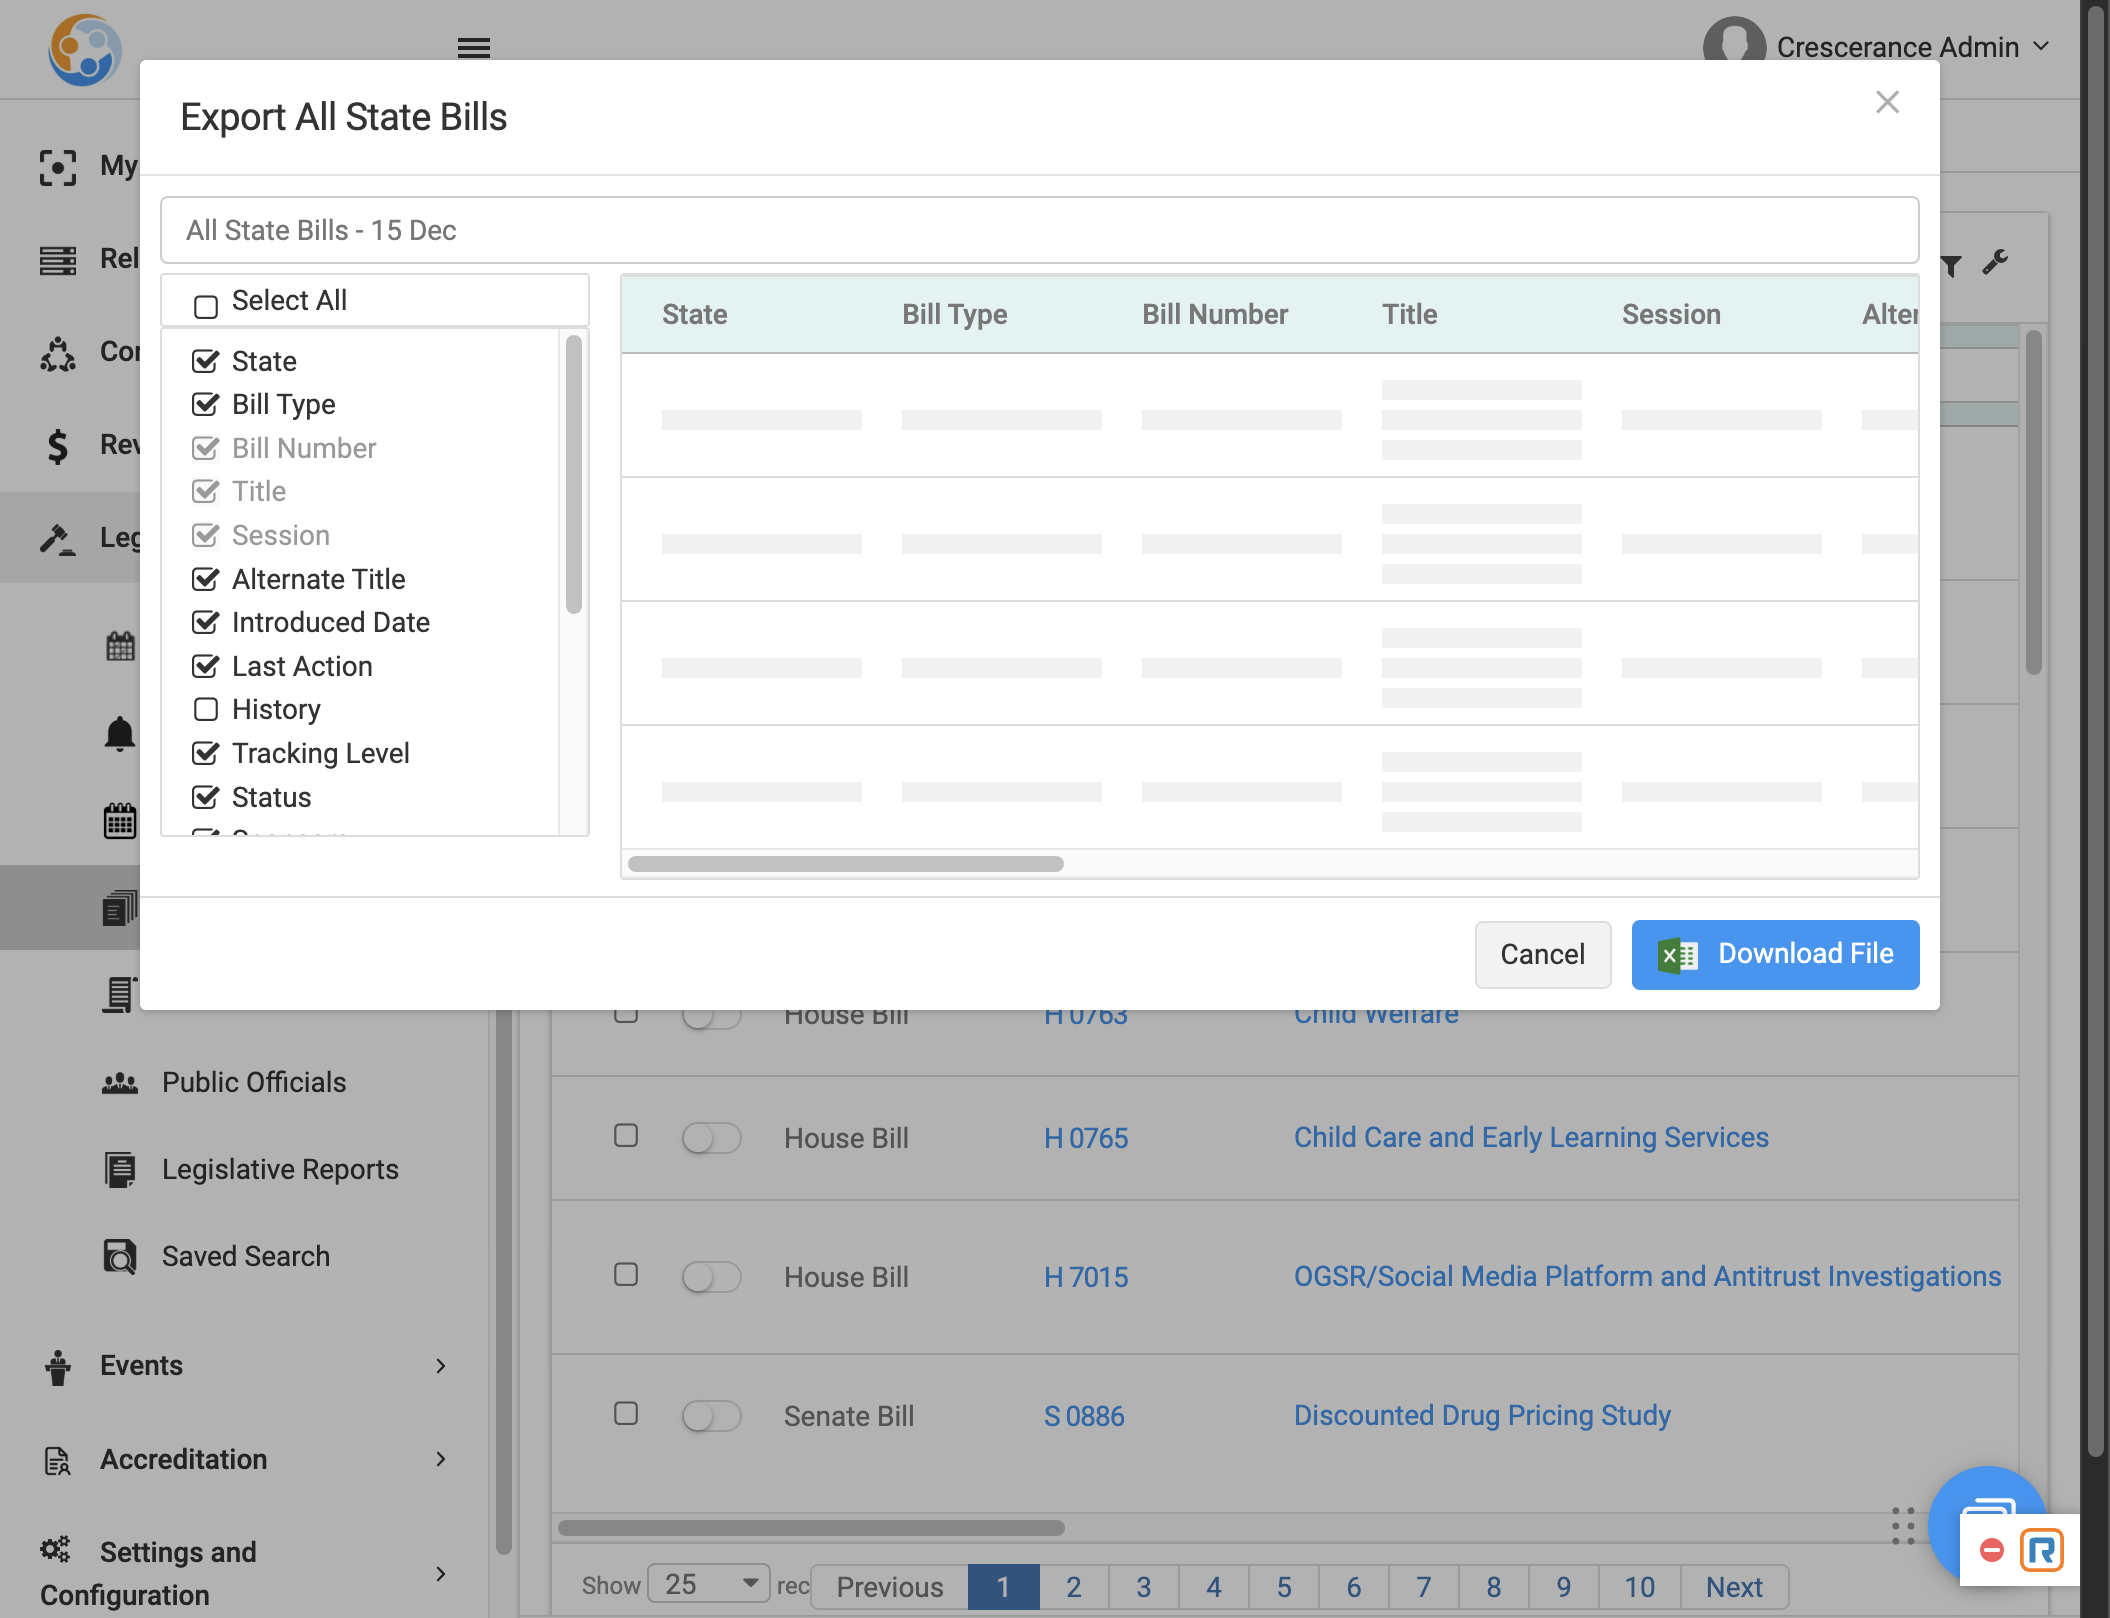Viewport: 2110px width, 1618px height.
Task: Click the gavel Legislation sidebar icon
Action: (58, 539)
